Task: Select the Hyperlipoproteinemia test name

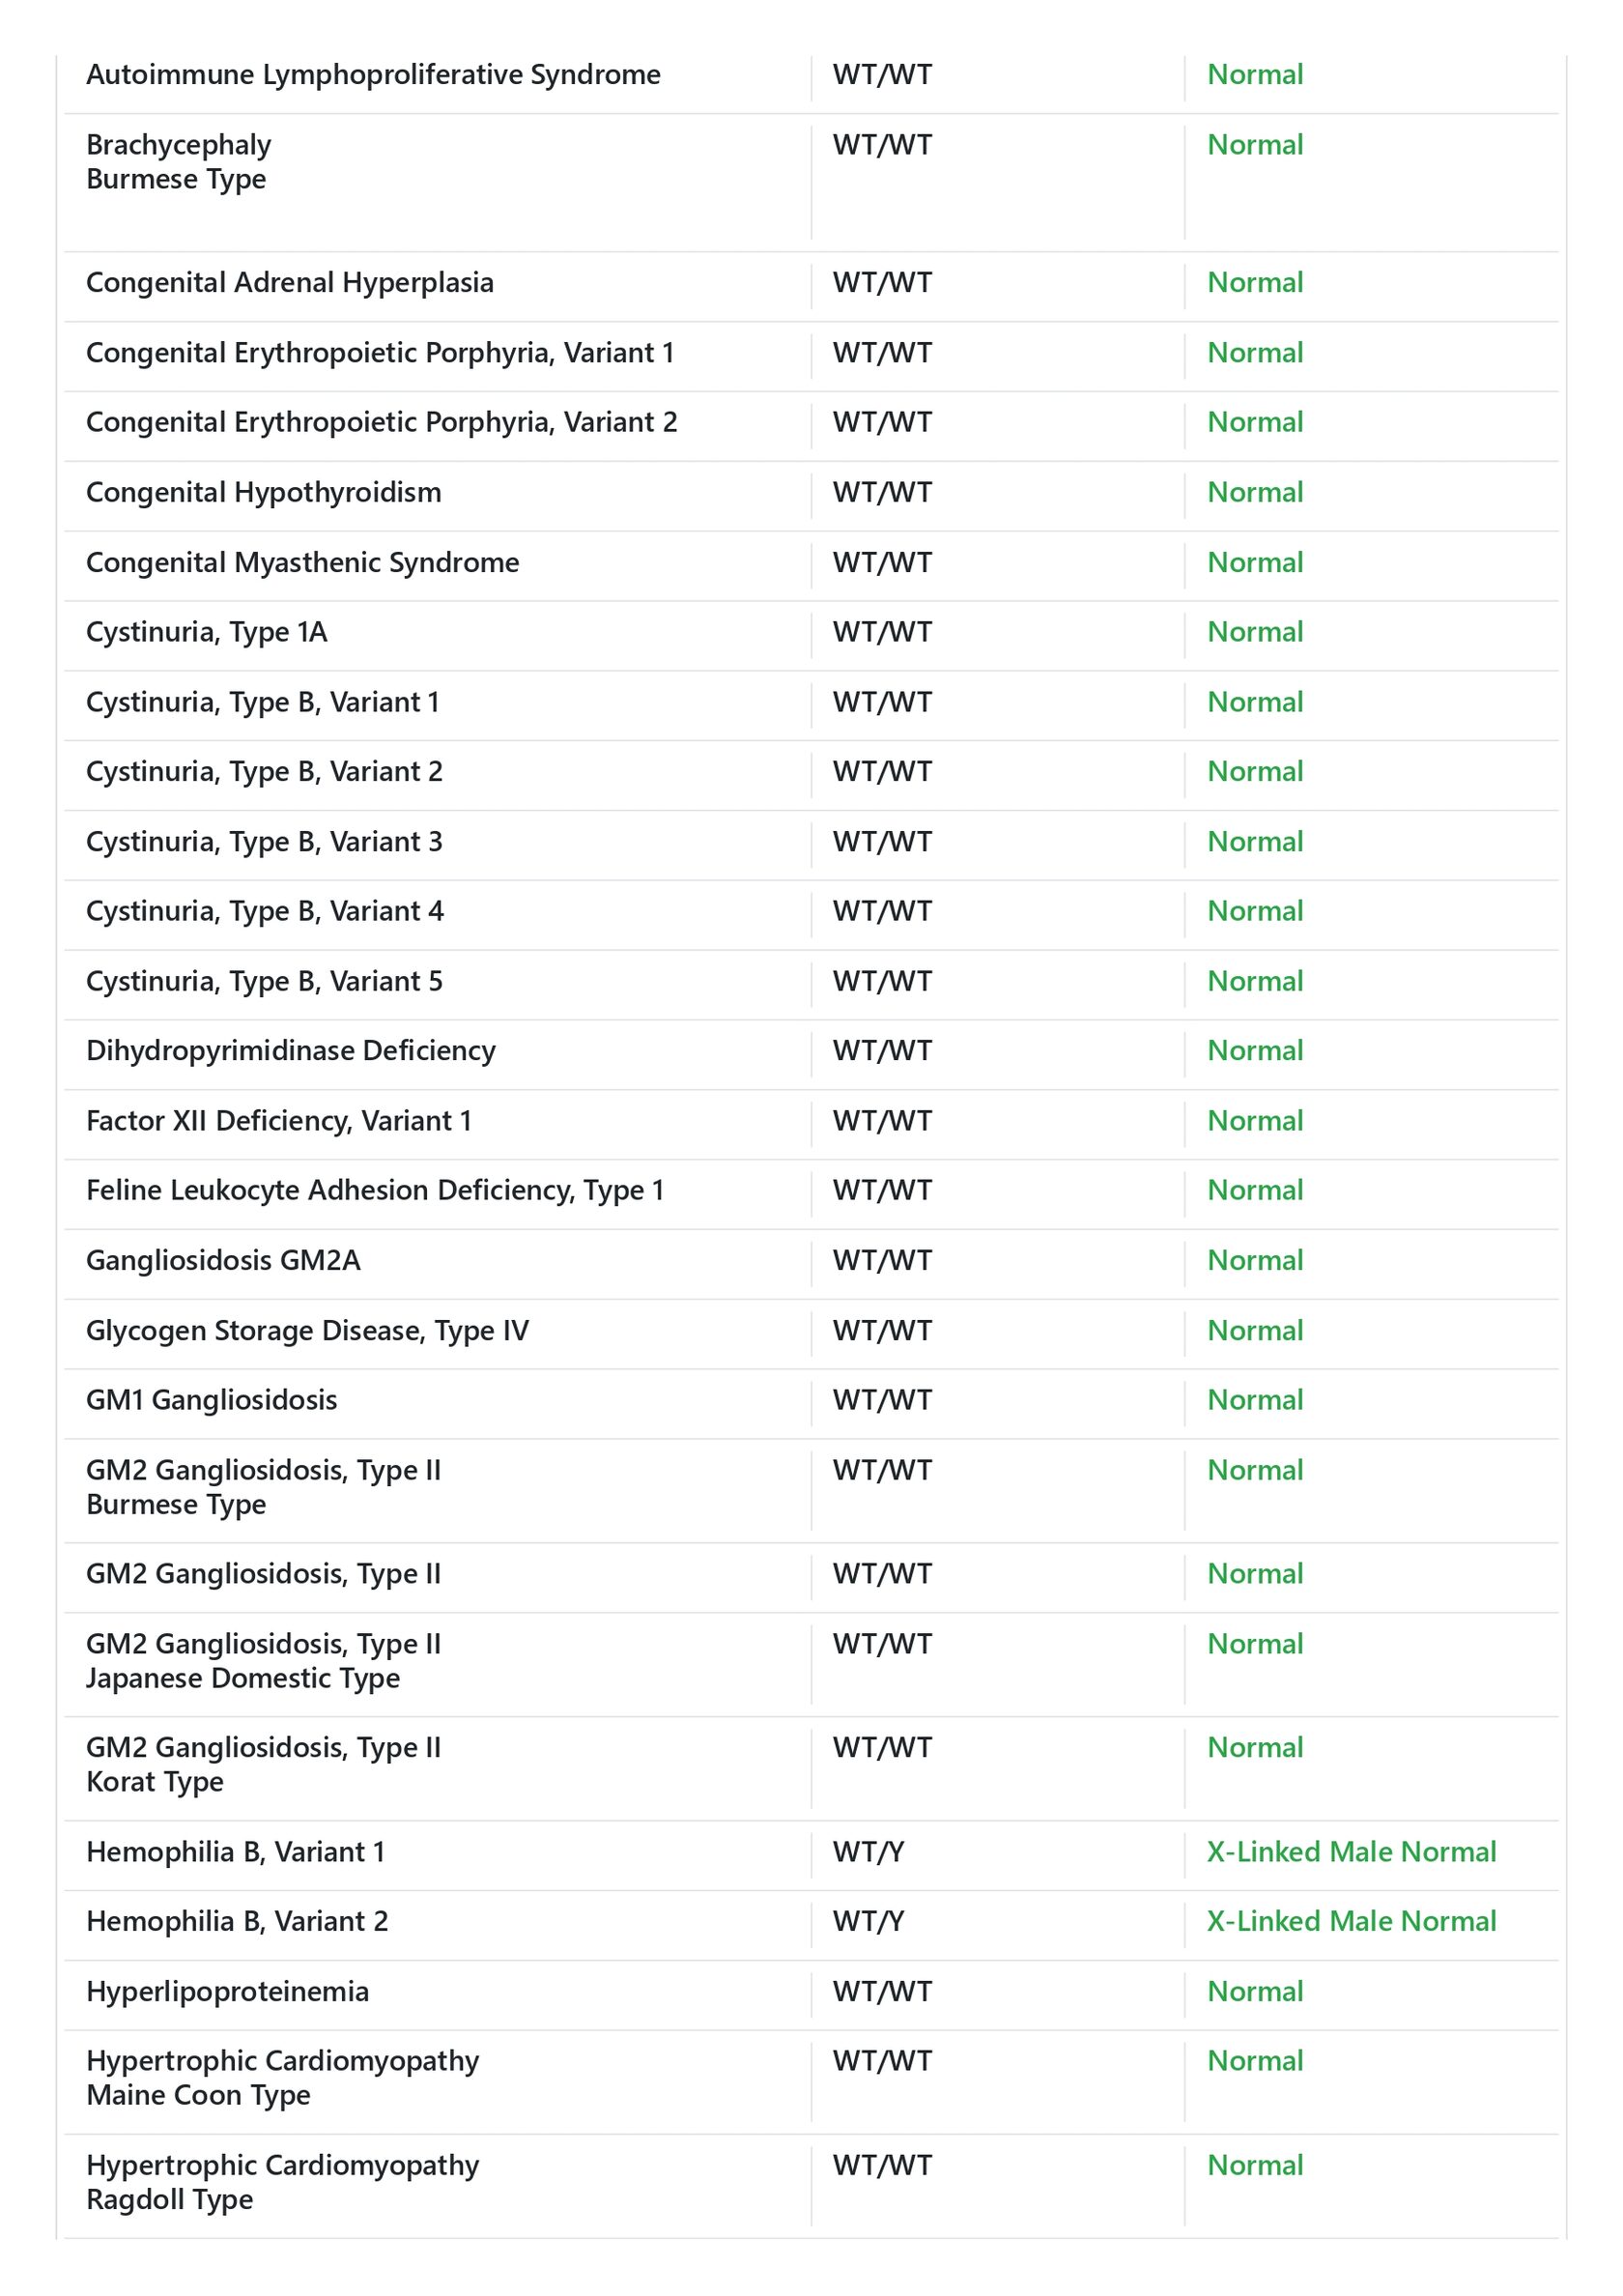Action: click(227, 1991)
